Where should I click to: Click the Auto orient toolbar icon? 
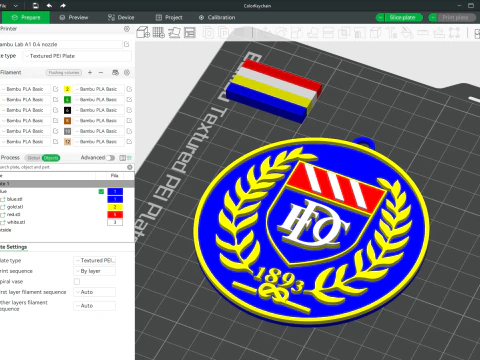point(174,32)
